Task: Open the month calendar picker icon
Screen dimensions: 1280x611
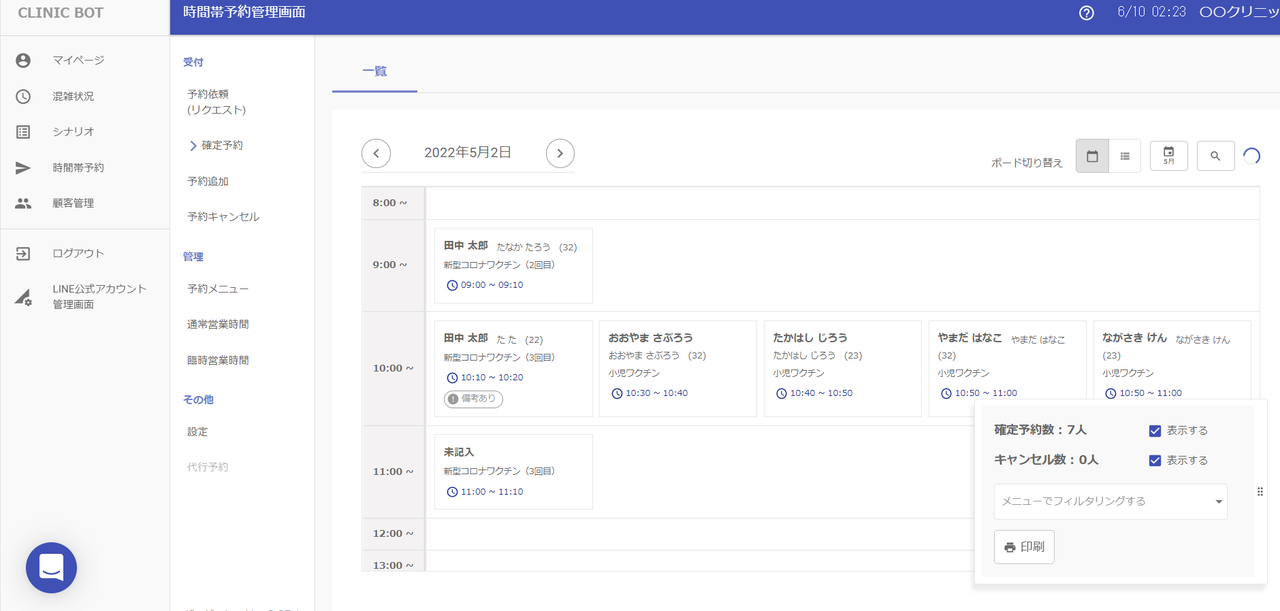Action: [x=1168, y=156]
